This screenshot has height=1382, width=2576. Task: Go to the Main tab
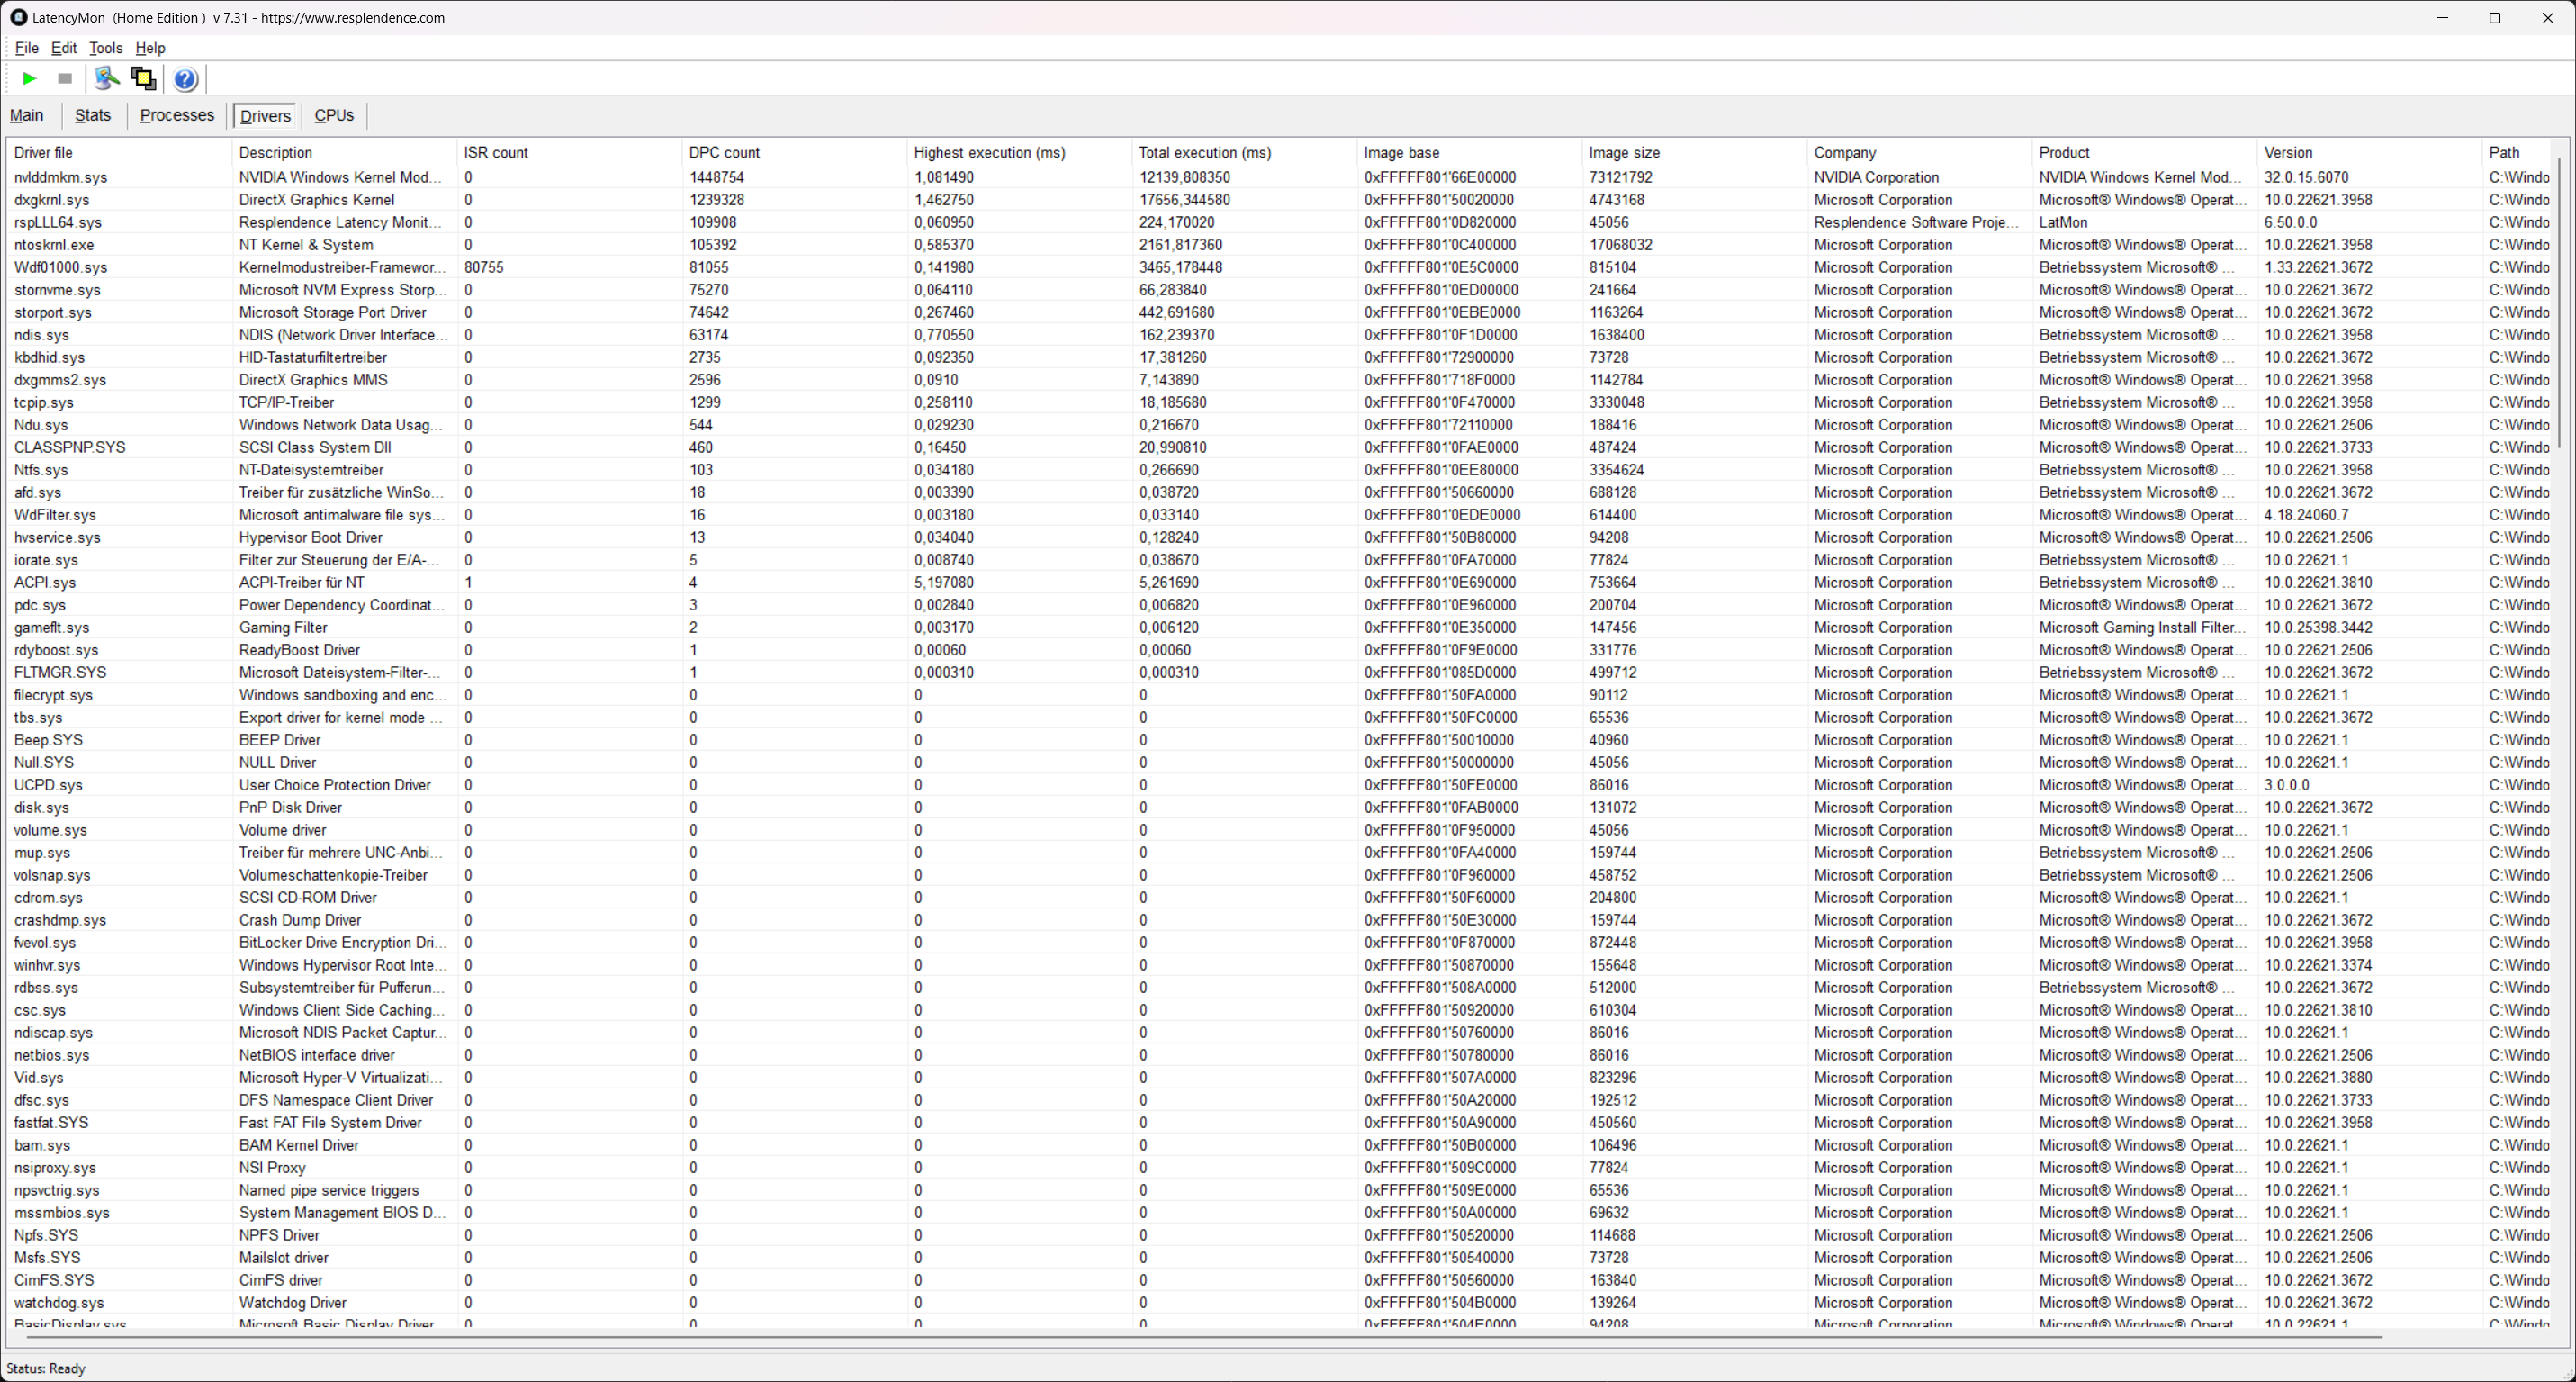(27, 115)
